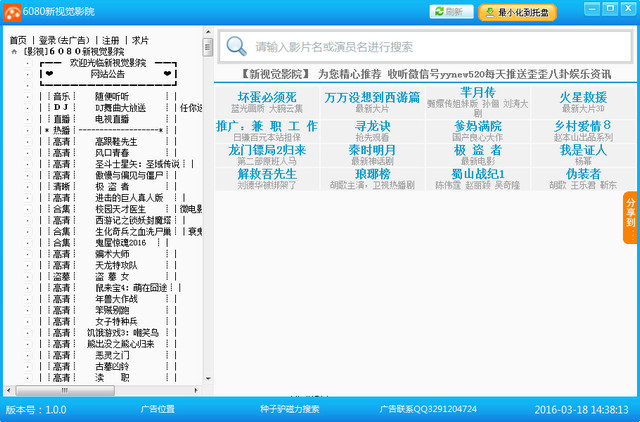Select 熊出没之熊心归来 entry
Viewport: 640px width, 422px height.
click(121, 344)
